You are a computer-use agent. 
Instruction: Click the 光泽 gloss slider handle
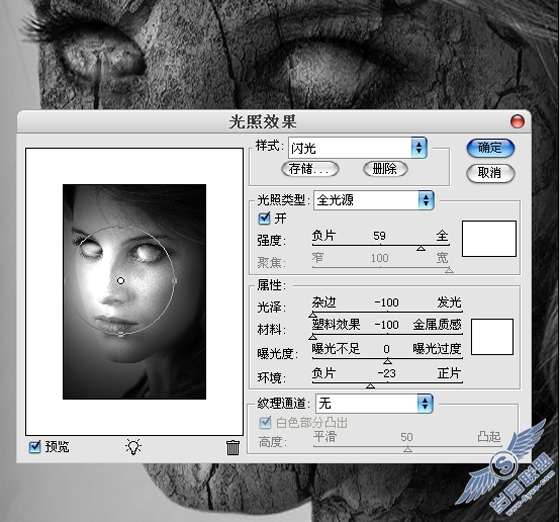(x=313, y=315)
